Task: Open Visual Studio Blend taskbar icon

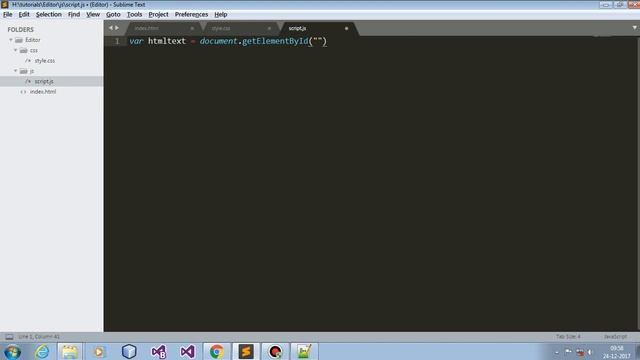Action: [158, 352]
